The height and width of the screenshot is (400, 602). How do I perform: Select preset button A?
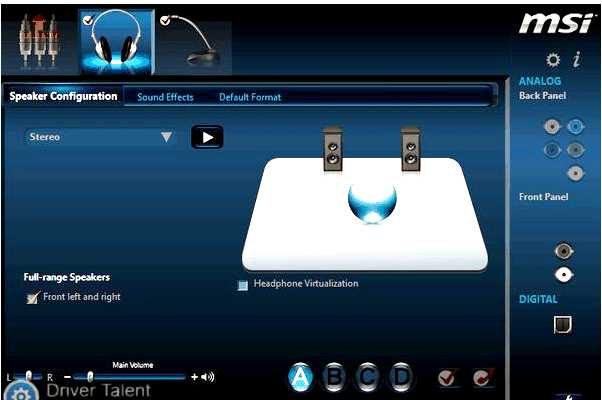301,377
